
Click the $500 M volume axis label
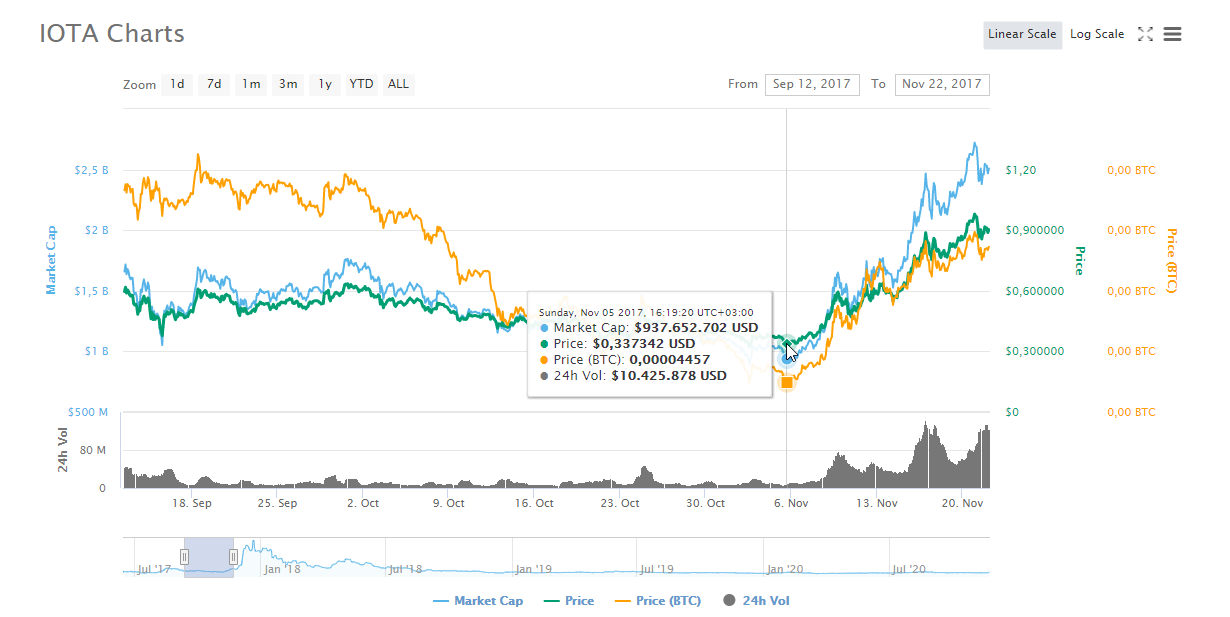(x=88, y=412)
